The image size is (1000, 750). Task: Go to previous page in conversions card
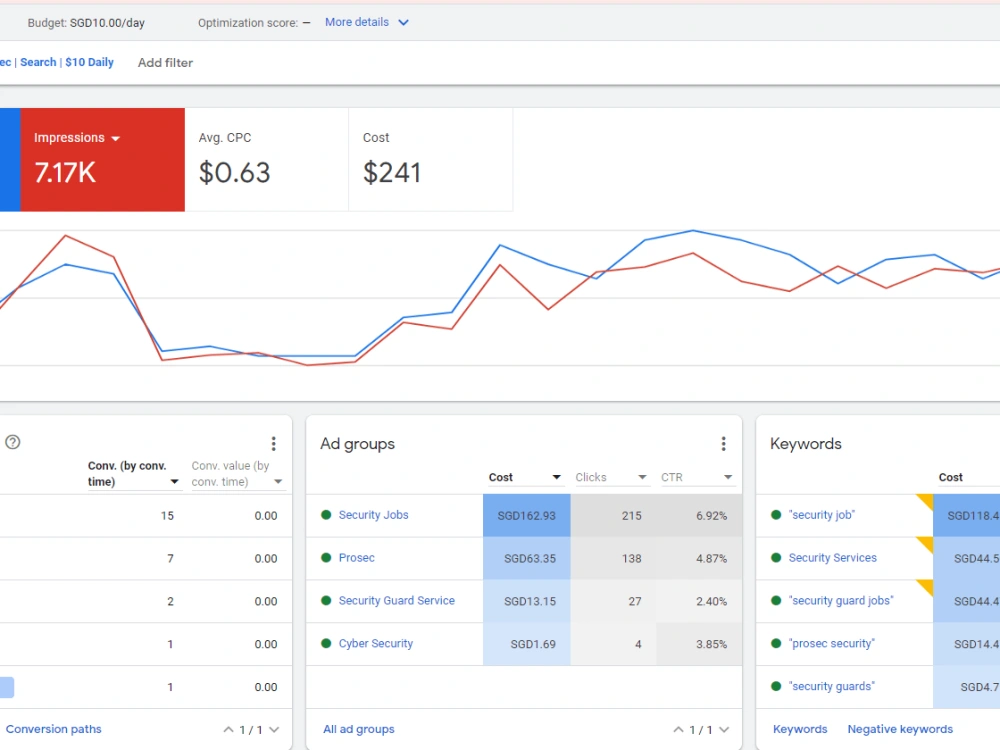pos(228,730)
